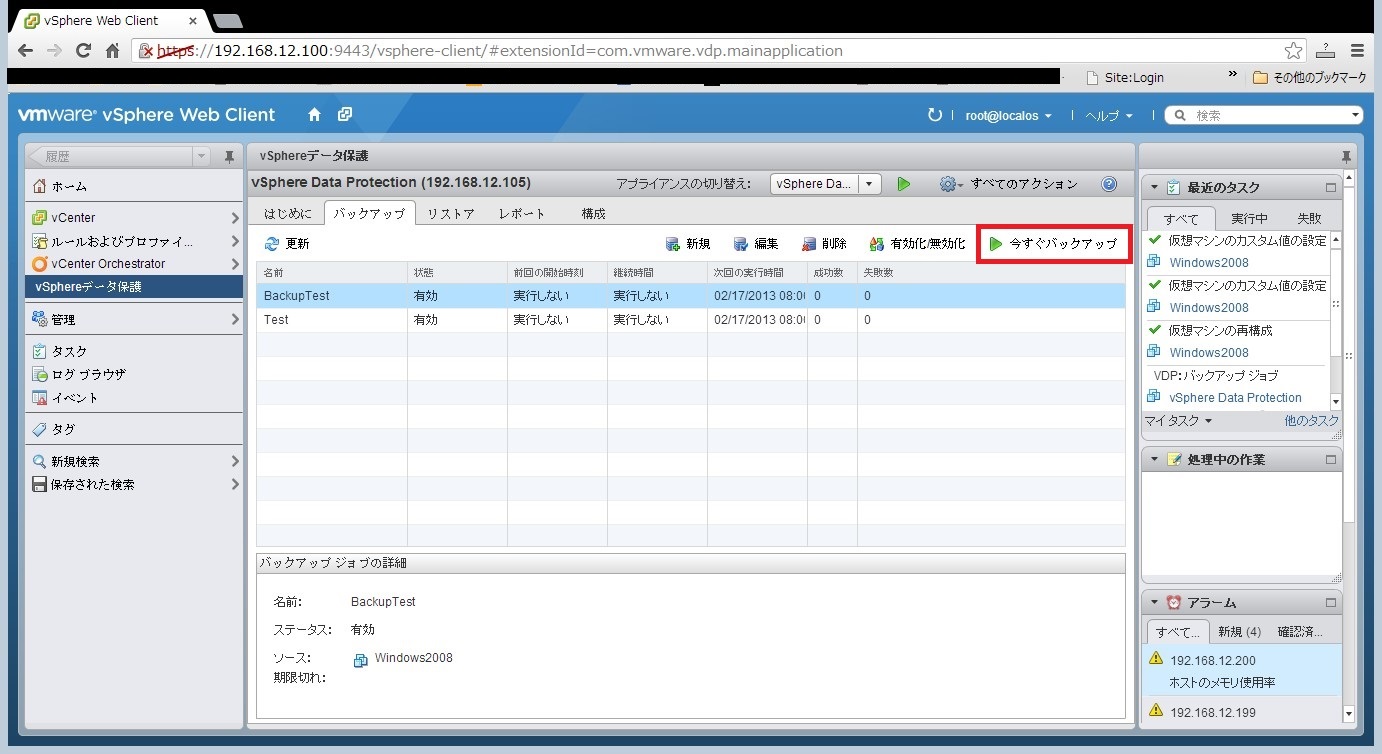Switch to はじめに tab

coord(288,214)
